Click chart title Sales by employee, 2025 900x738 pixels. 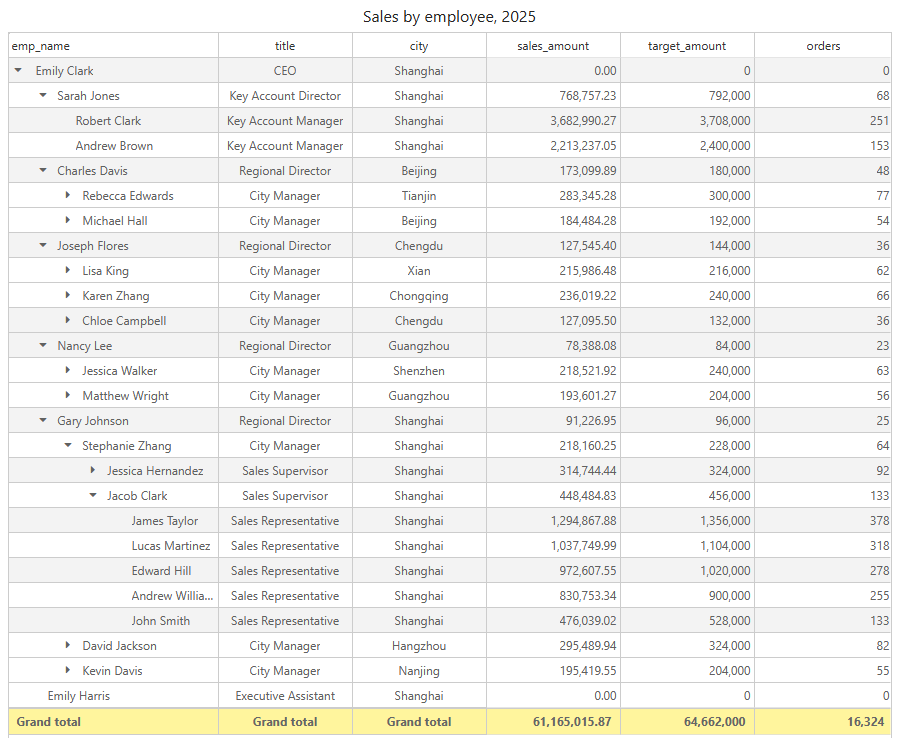449,17
